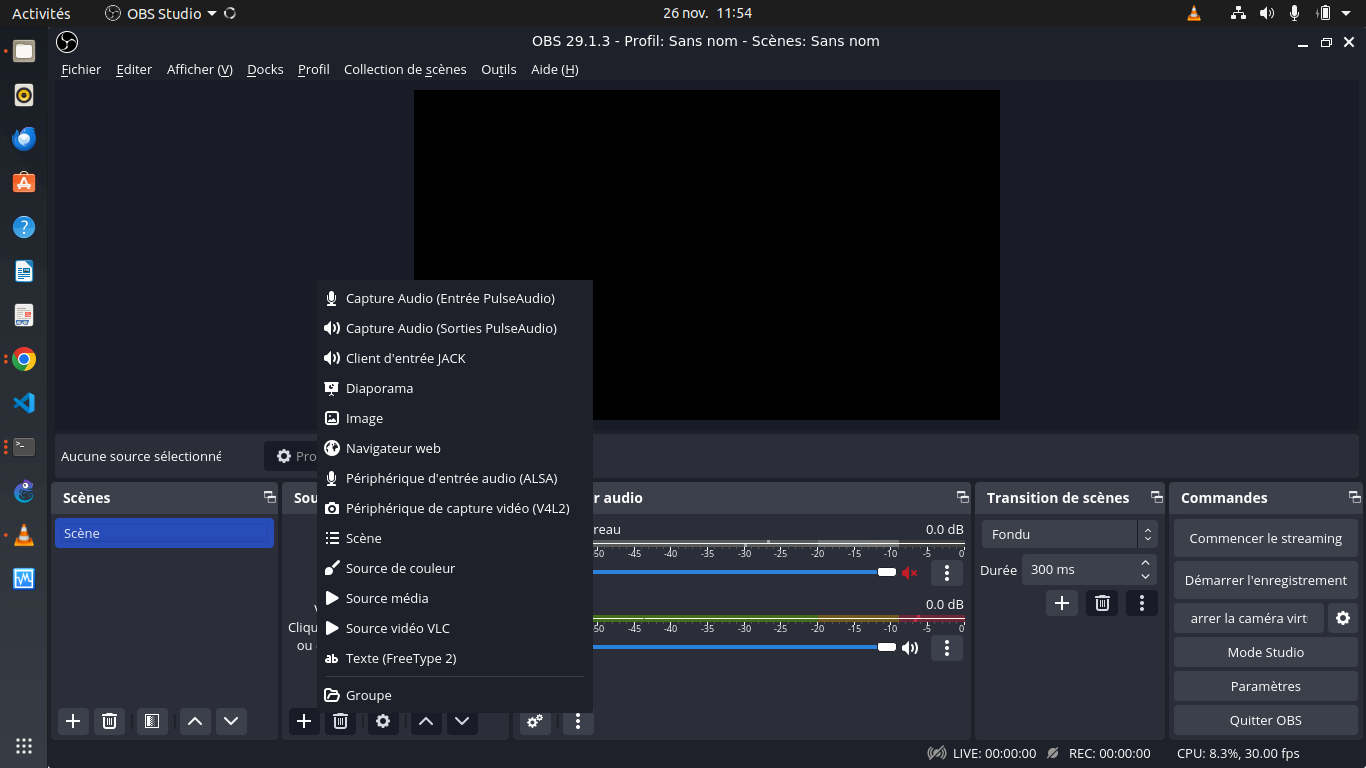
Task: Open source properties gear in Sources panel
Action: (x=383, y=721)
